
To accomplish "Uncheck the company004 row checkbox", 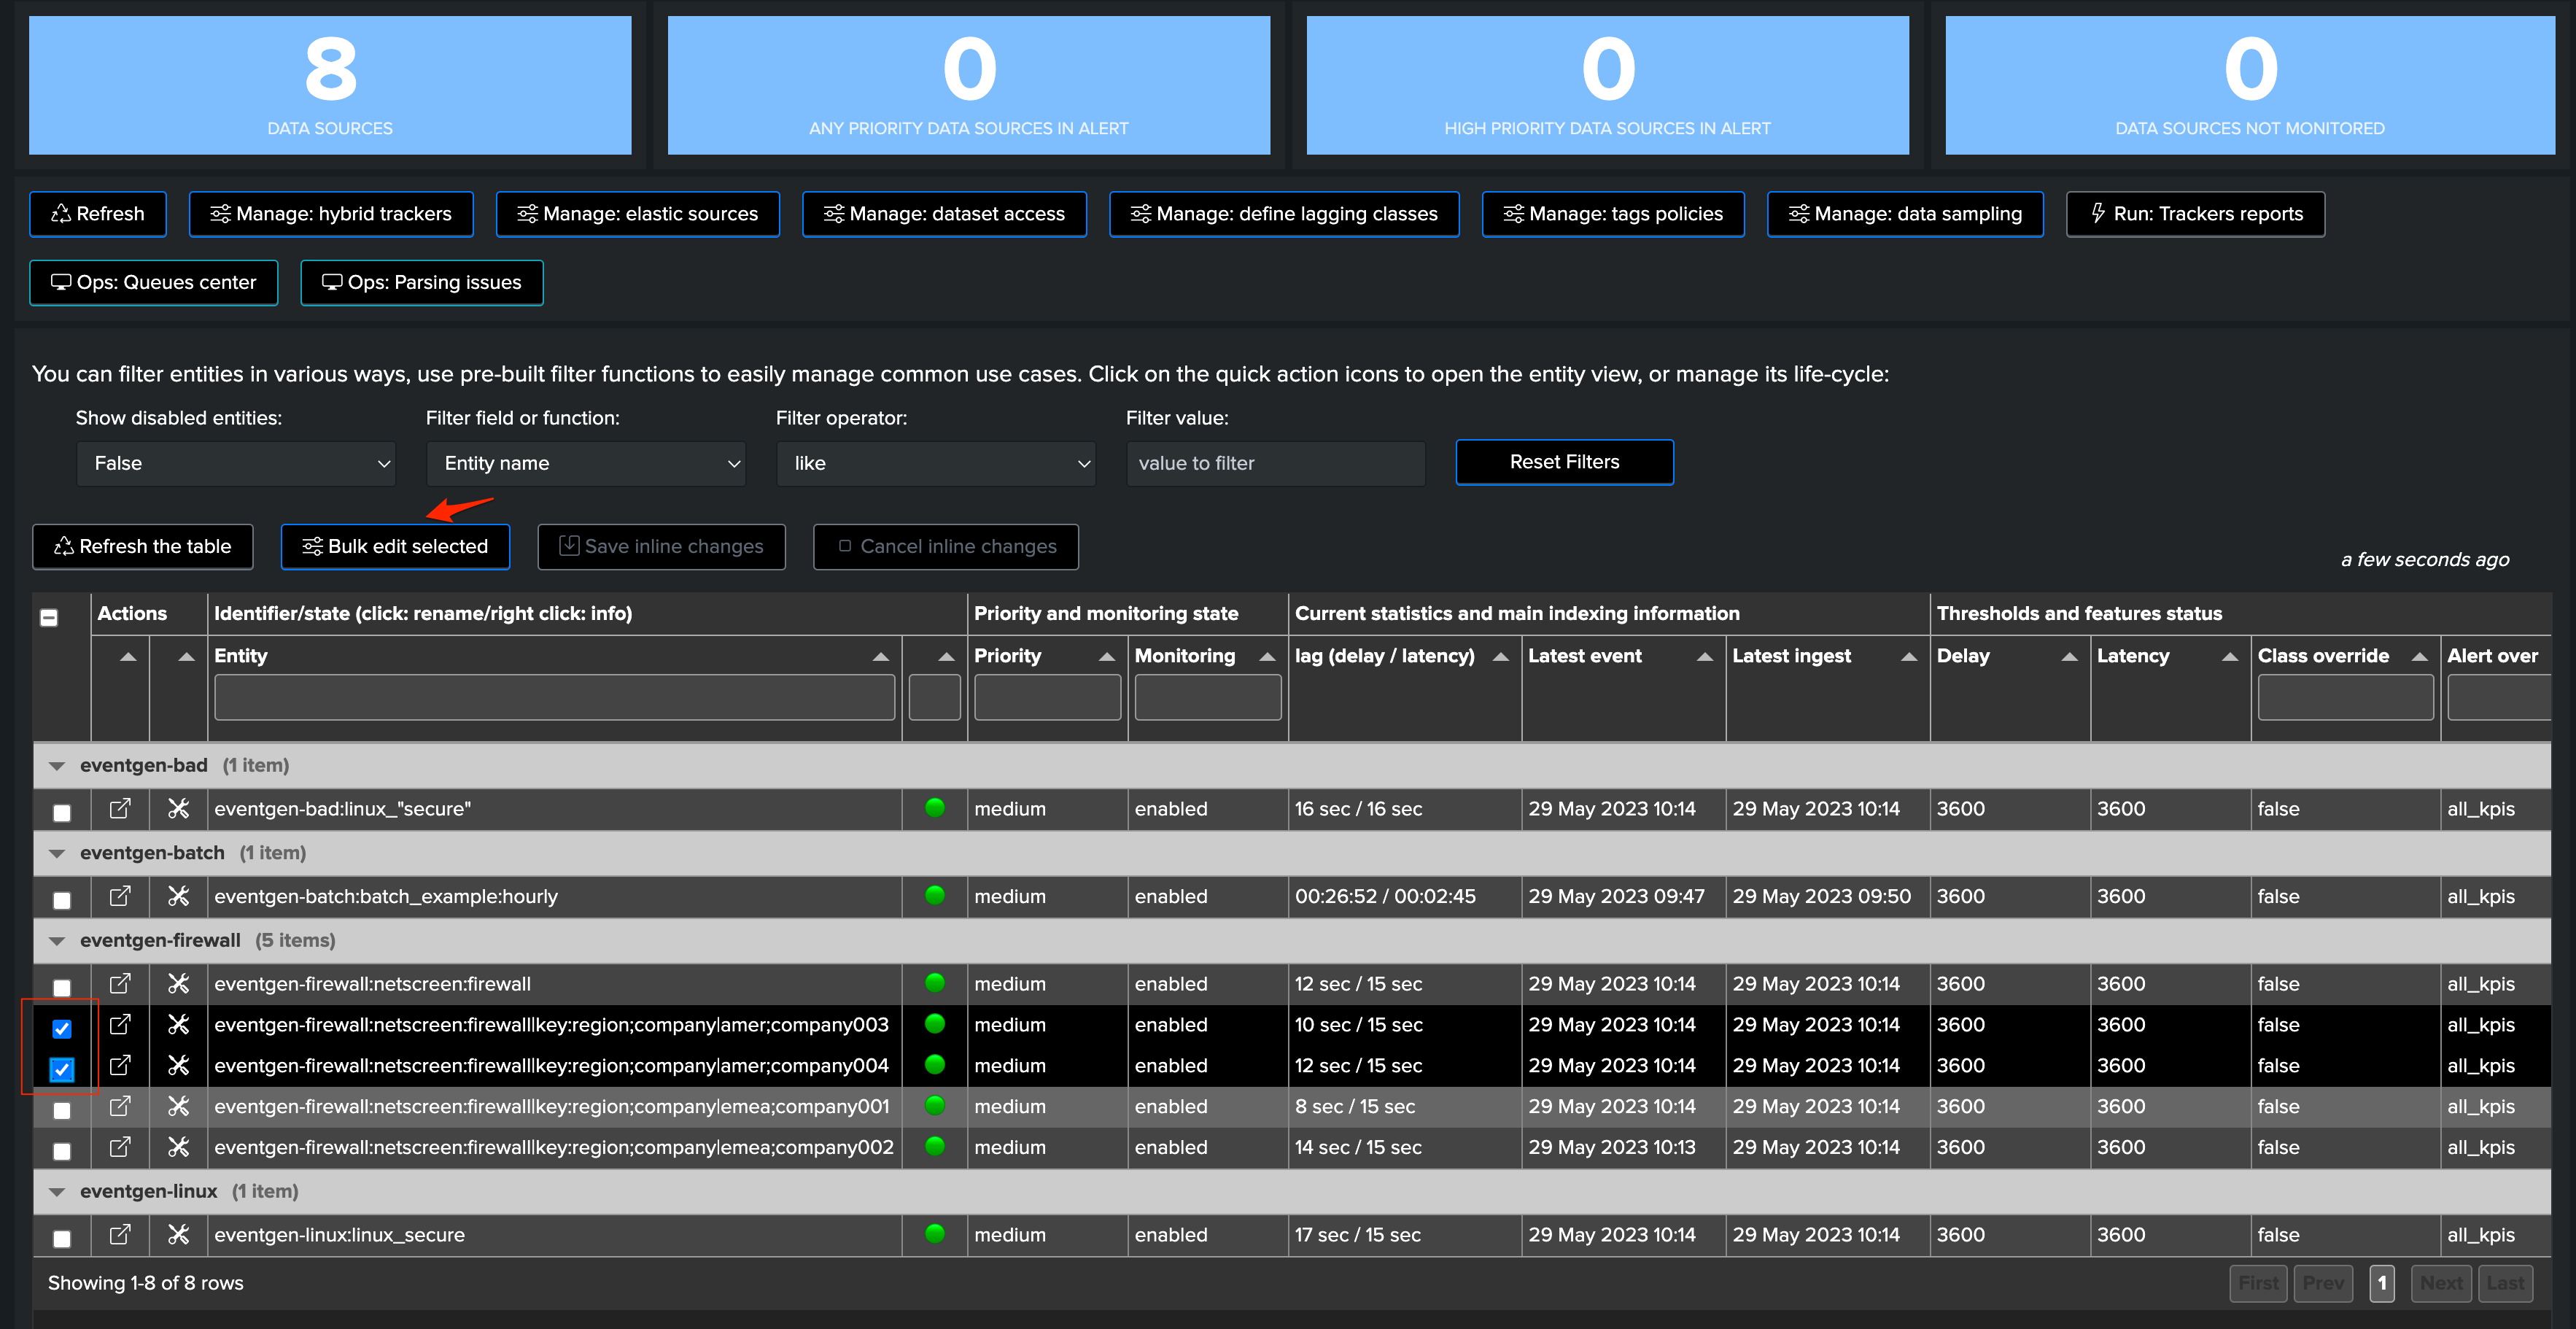I will (x=62, y=1069).
